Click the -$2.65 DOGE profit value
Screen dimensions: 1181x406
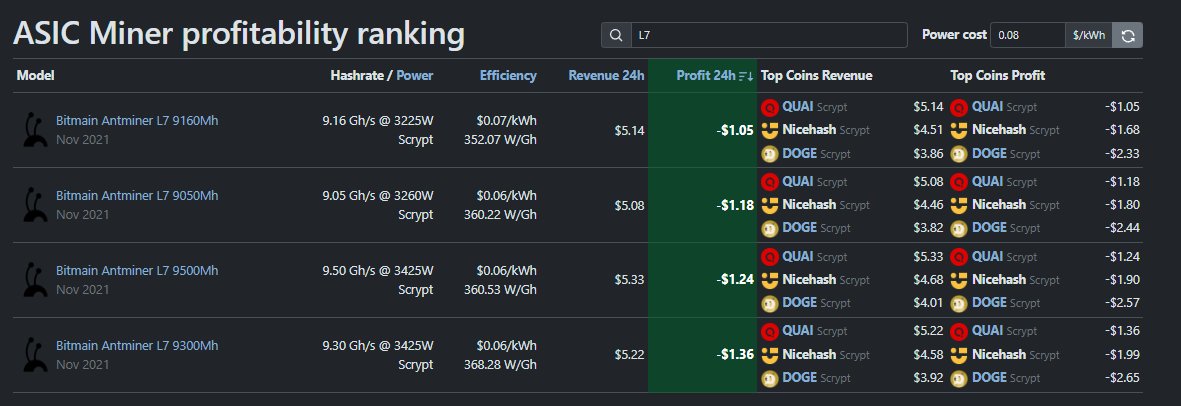click(x=1122, y=378)
